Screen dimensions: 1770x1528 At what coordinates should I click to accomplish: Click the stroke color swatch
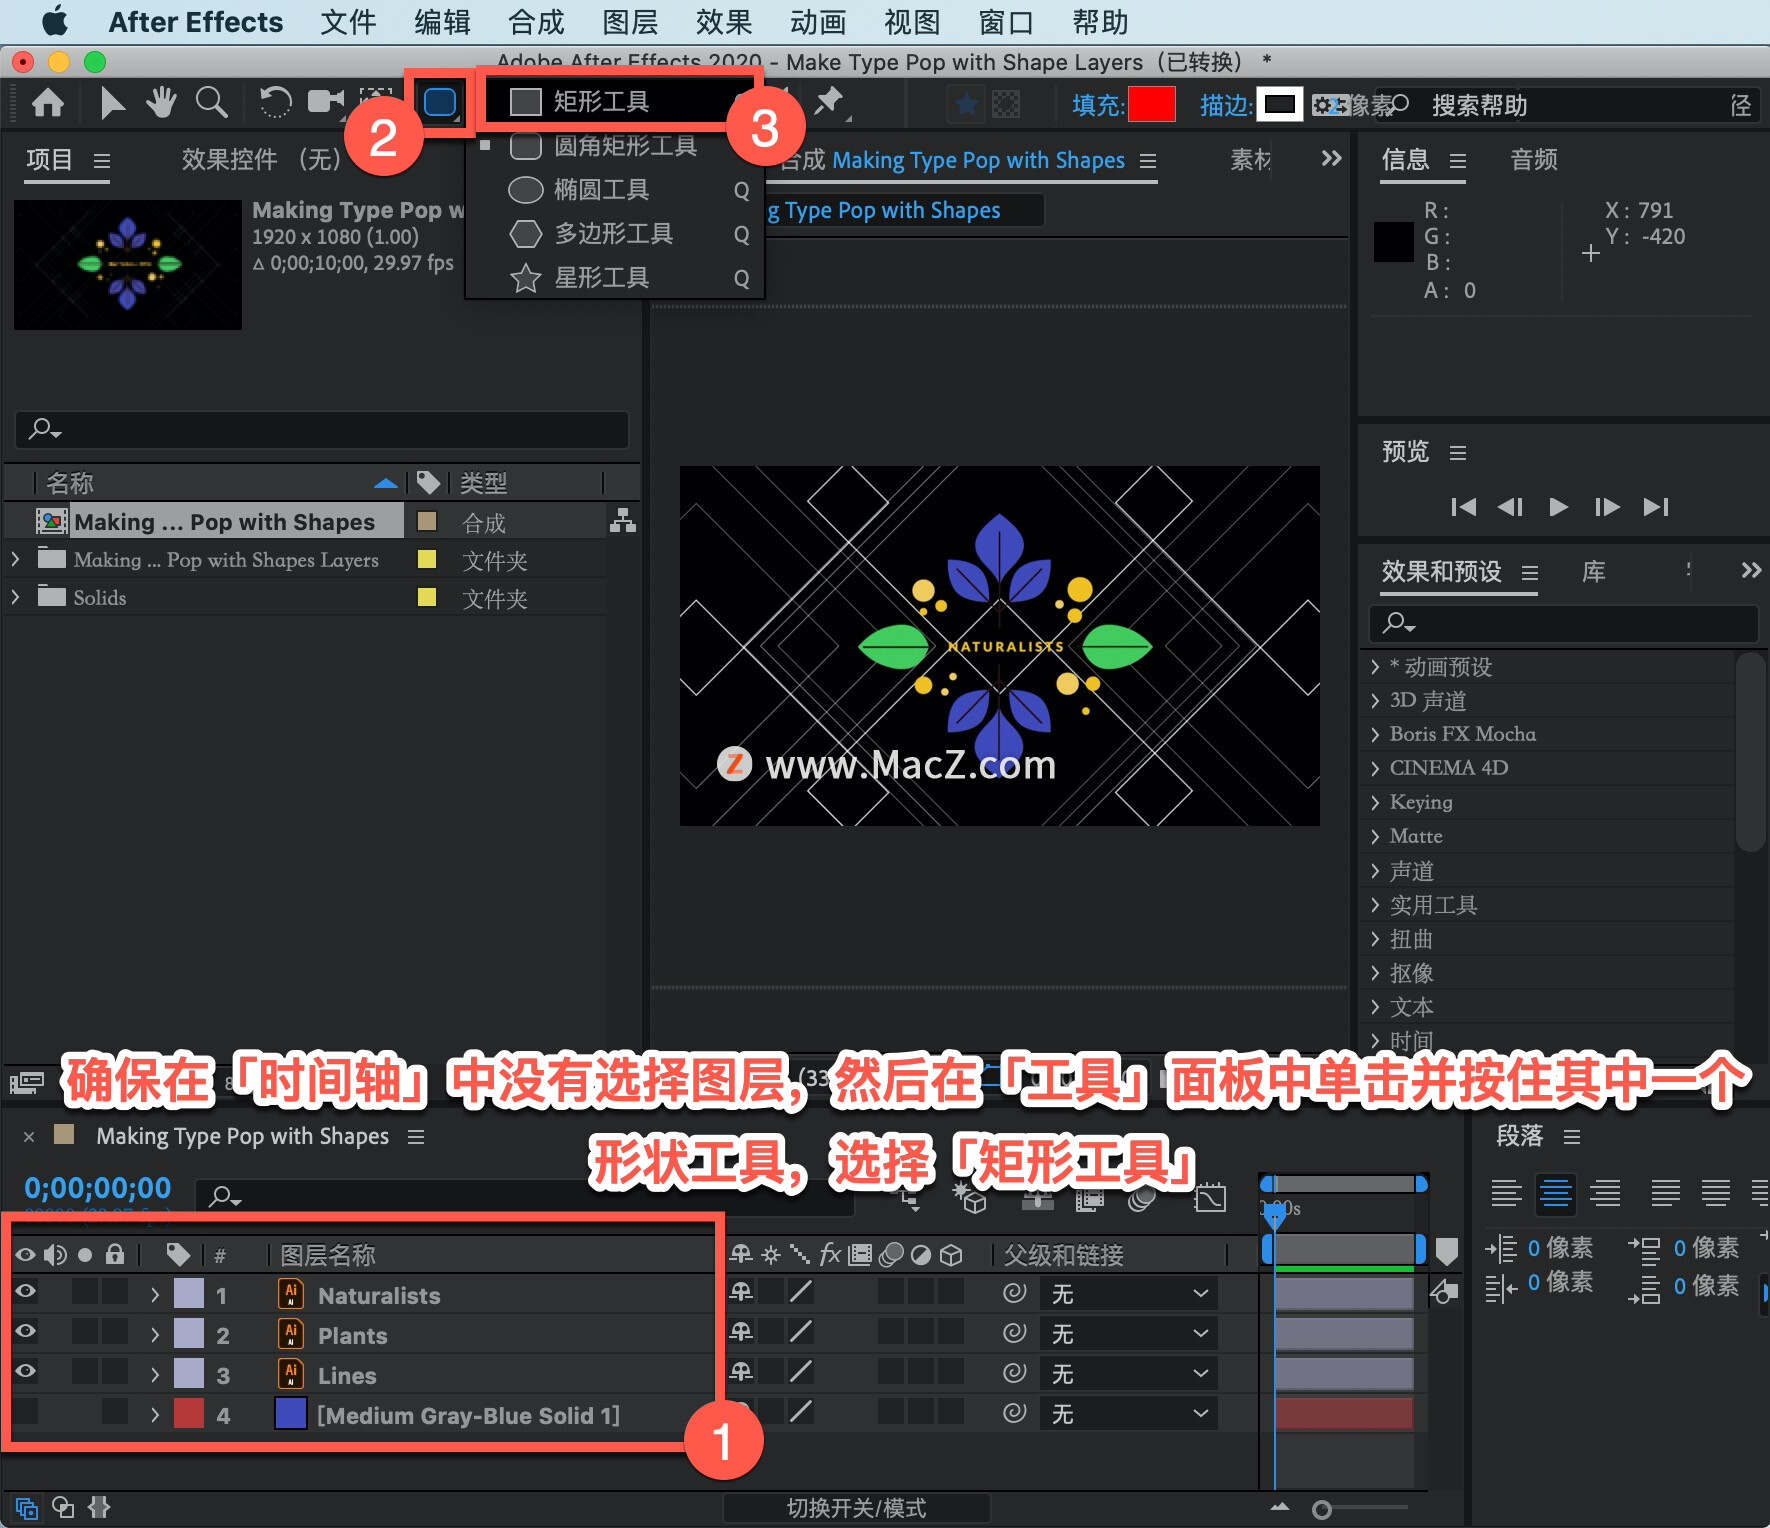coord(1280,104)
